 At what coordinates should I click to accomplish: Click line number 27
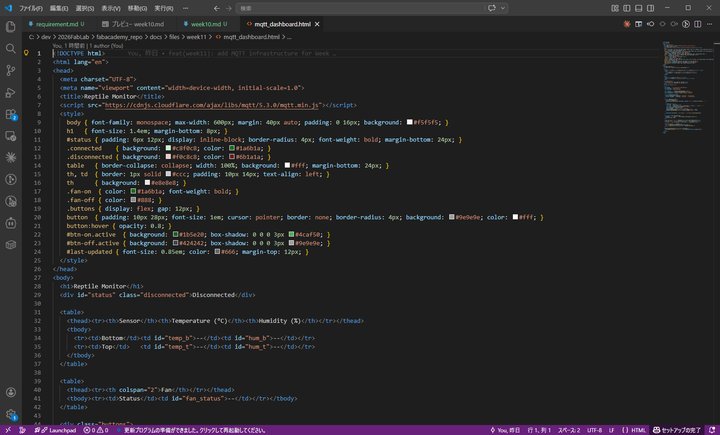pos(37,277)
